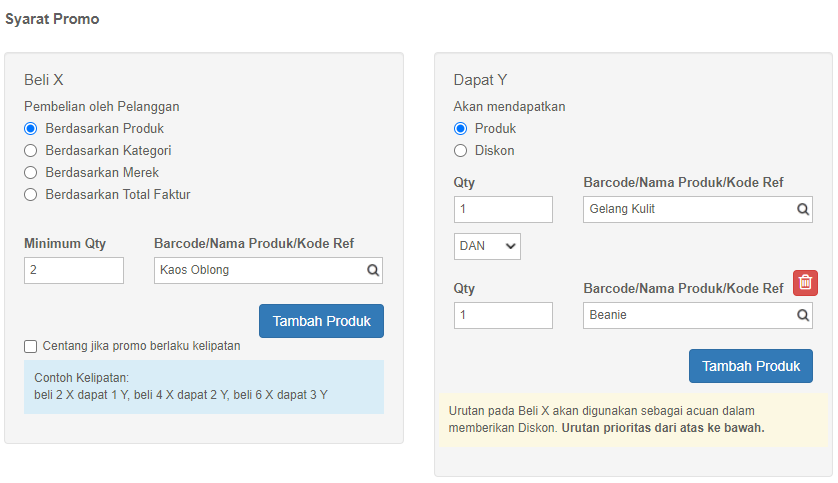838x483 pixels.
Task: Switch reward type to Diskon
Action: pos(460,151)
